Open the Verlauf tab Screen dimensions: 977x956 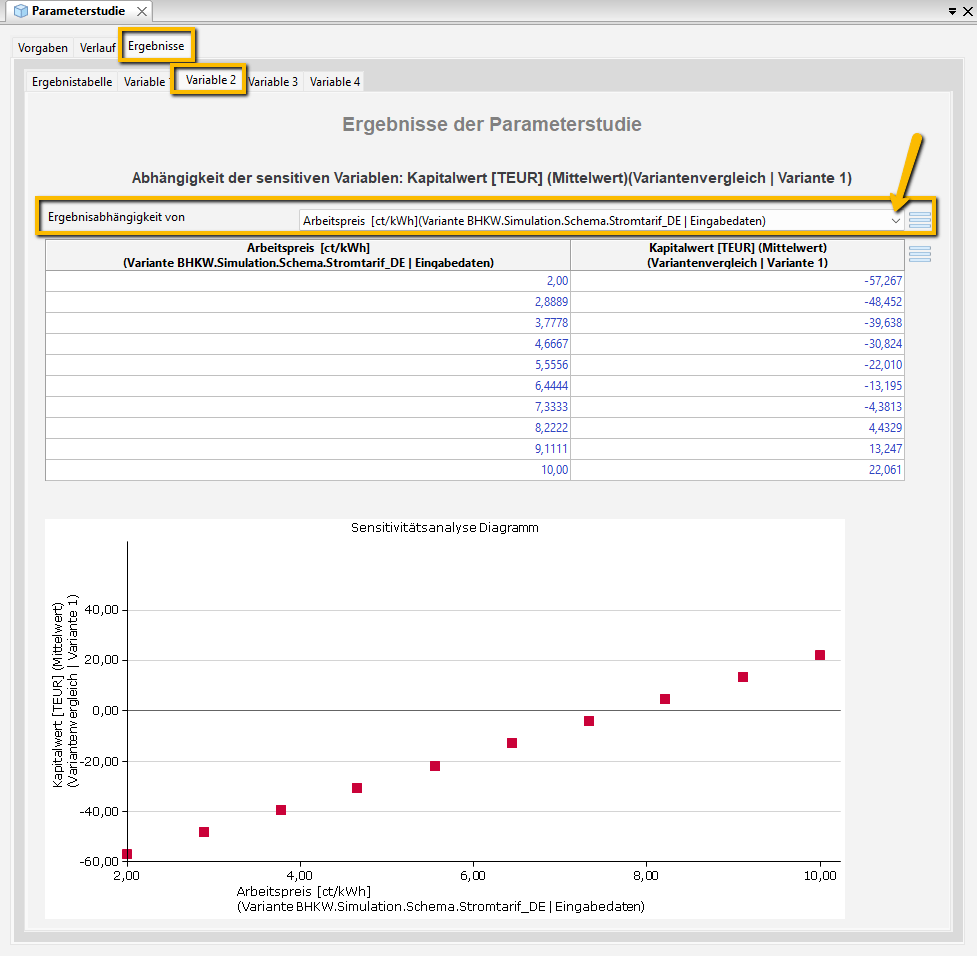(98, 48)
